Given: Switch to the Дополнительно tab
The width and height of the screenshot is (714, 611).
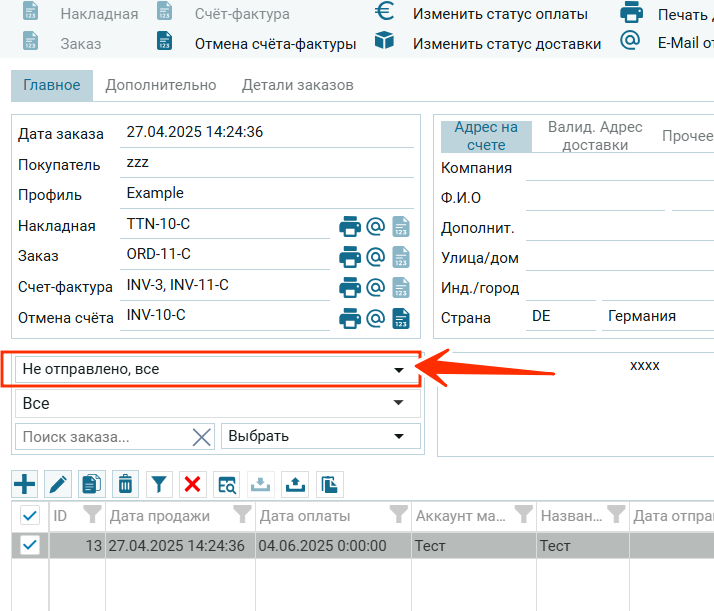Looking at the screenshot, I should click(161, 86).
